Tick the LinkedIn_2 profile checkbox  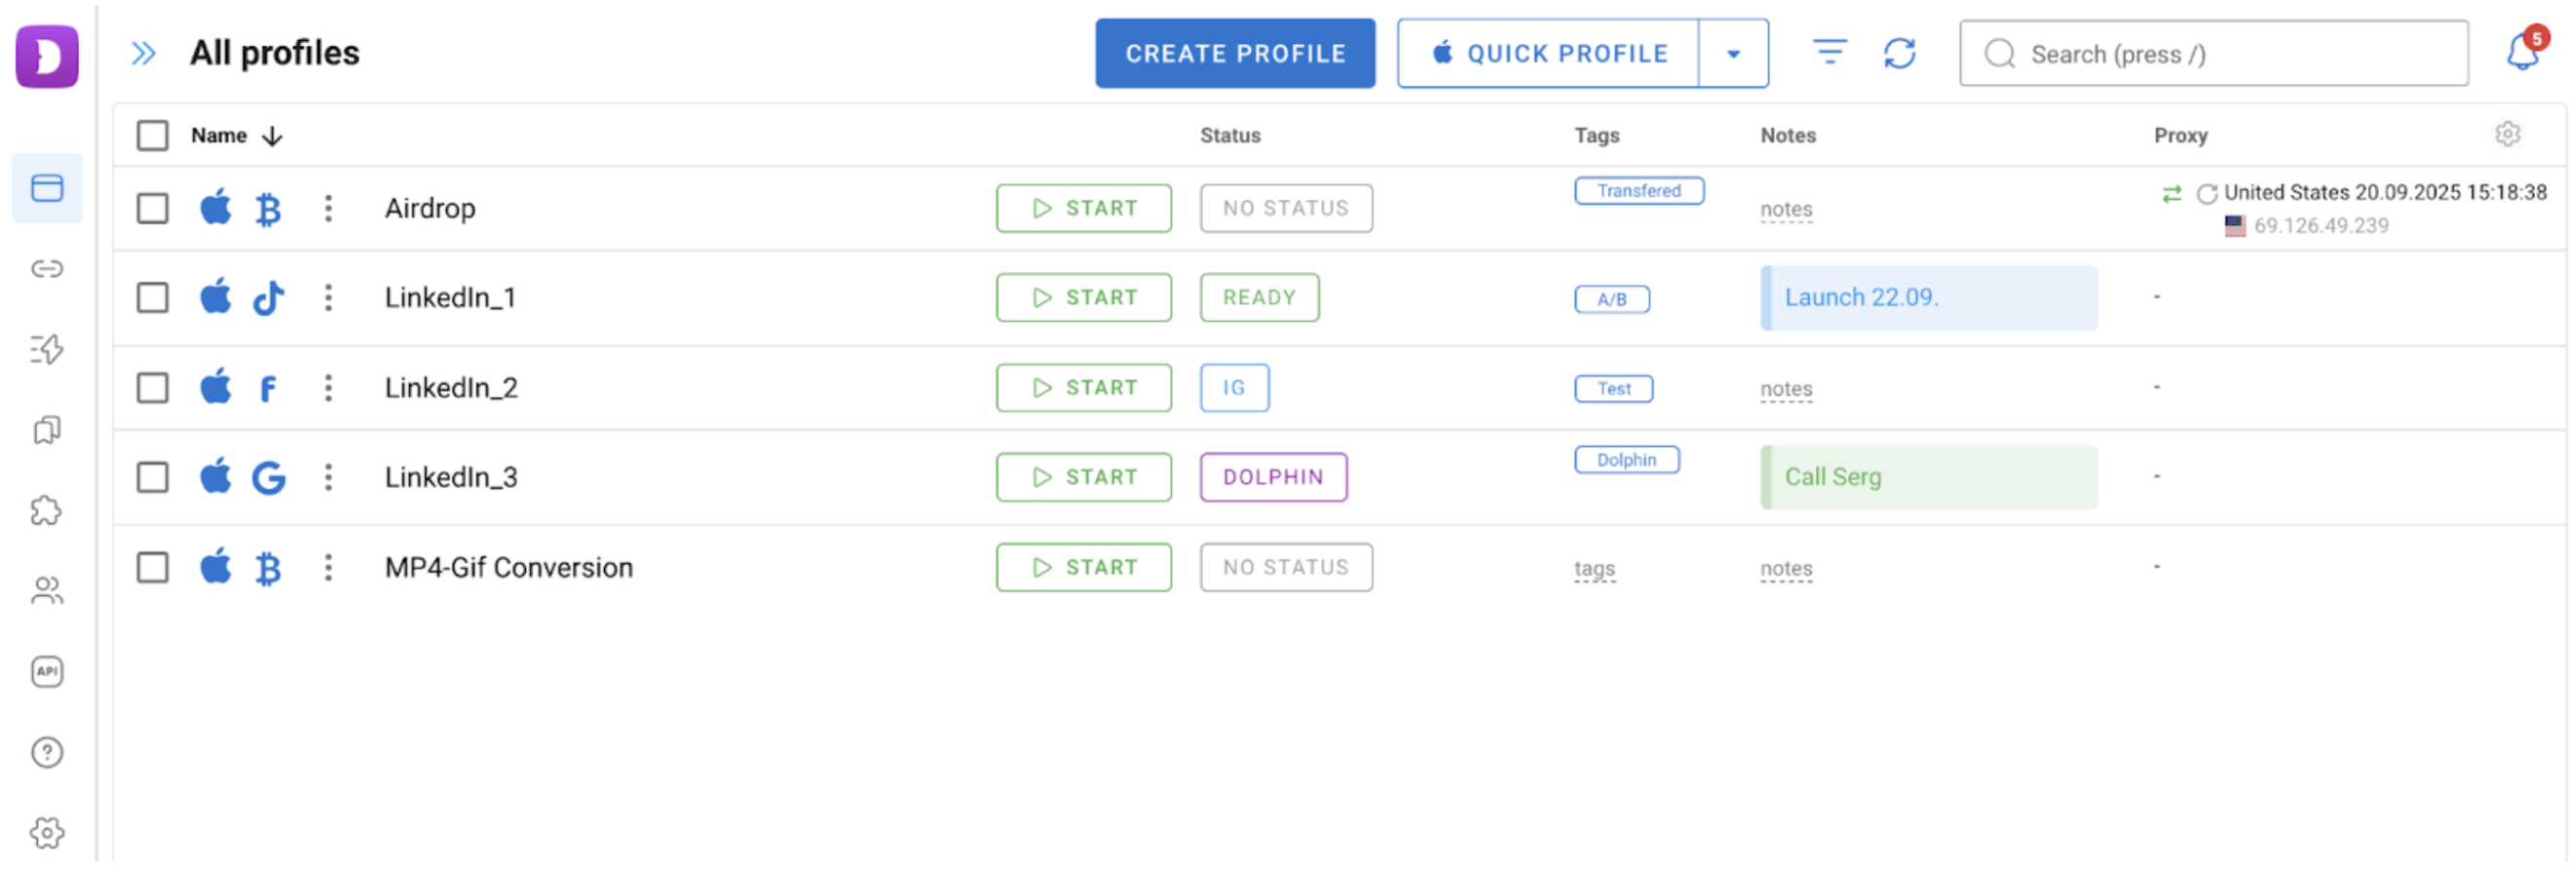(x=152, y=388)
